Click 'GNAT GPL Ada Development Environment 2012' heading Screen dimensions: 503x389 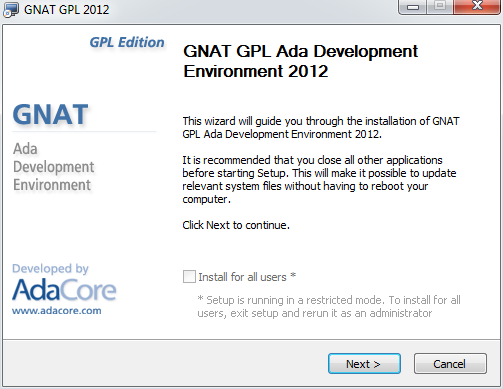coord(300,61)
